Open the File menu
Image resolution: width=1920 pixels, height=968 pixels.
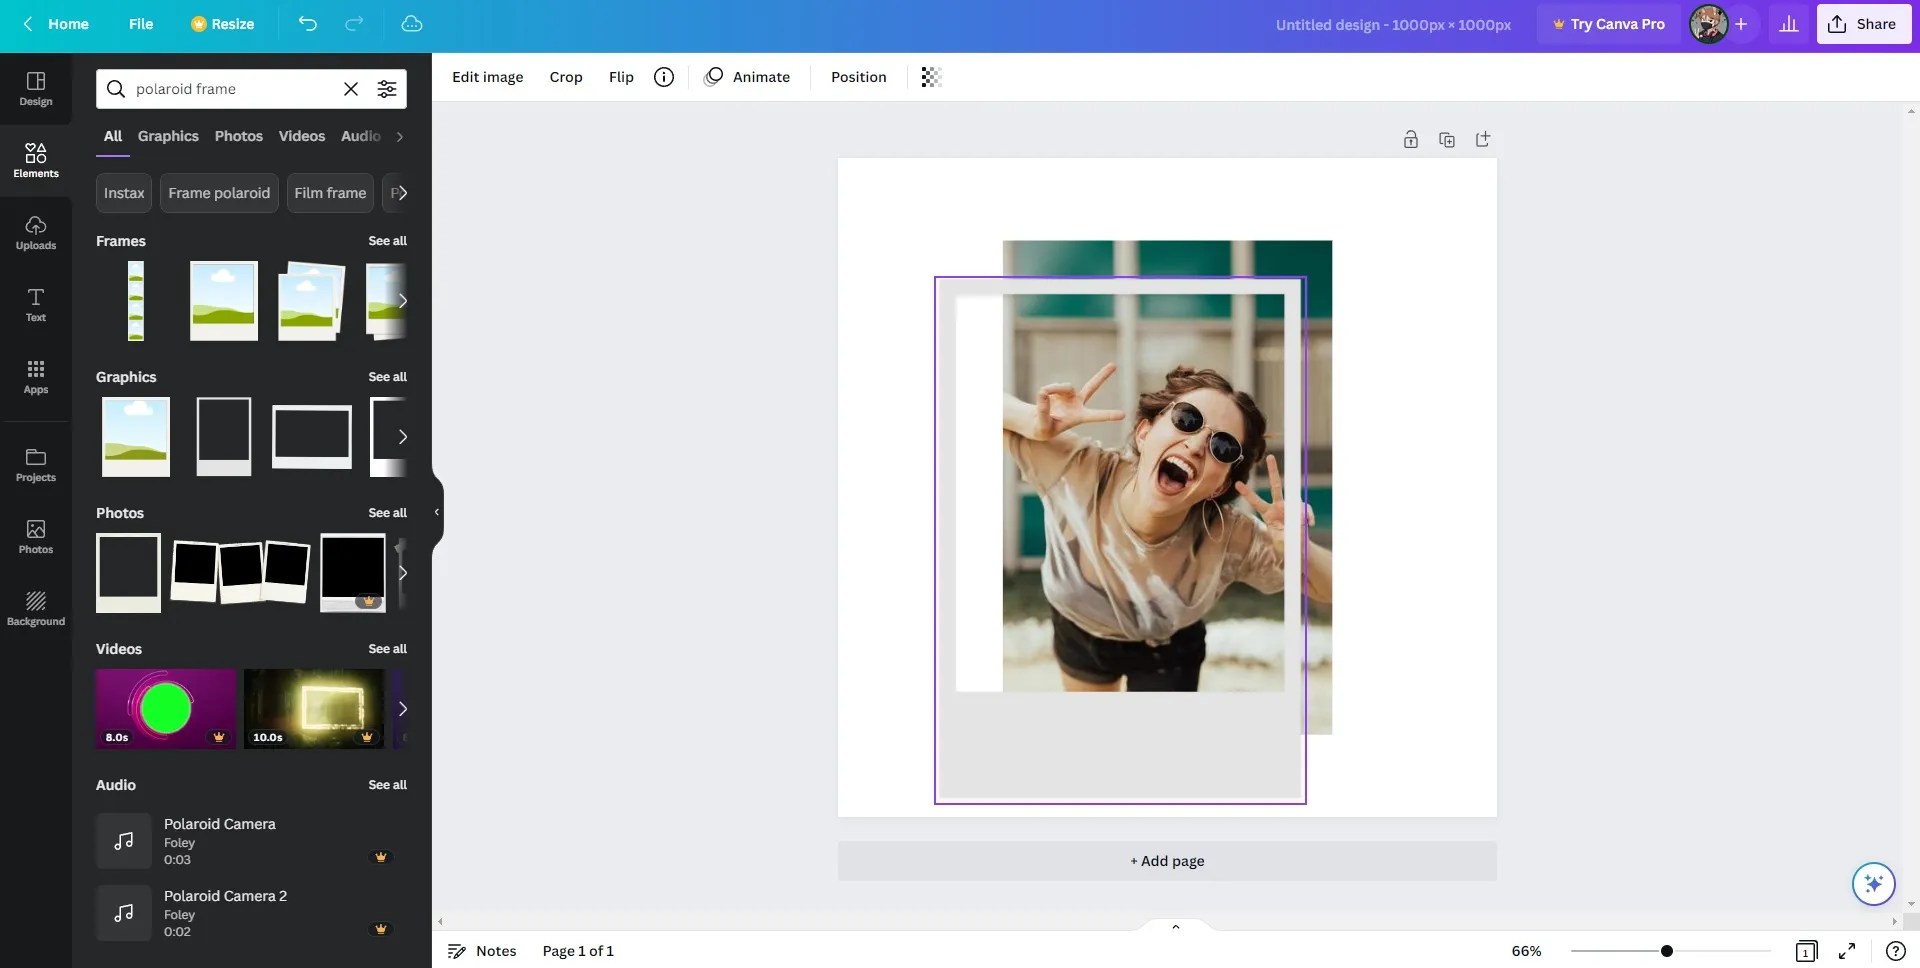pos(141,23)
